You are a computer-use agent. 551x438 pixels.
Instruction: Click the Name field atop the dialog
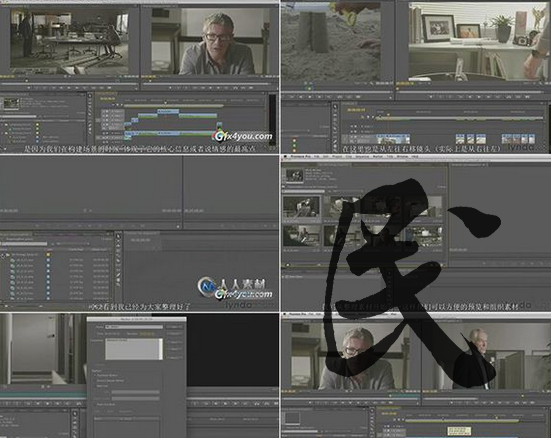point(134,327)
